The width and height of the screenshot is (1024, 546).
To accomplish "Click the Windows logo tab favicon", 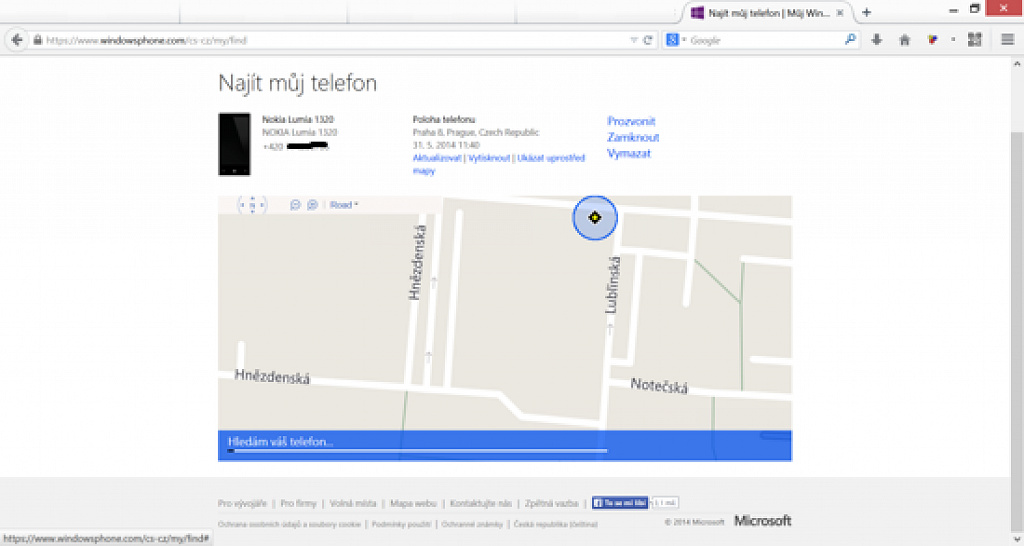I will 697,12.
